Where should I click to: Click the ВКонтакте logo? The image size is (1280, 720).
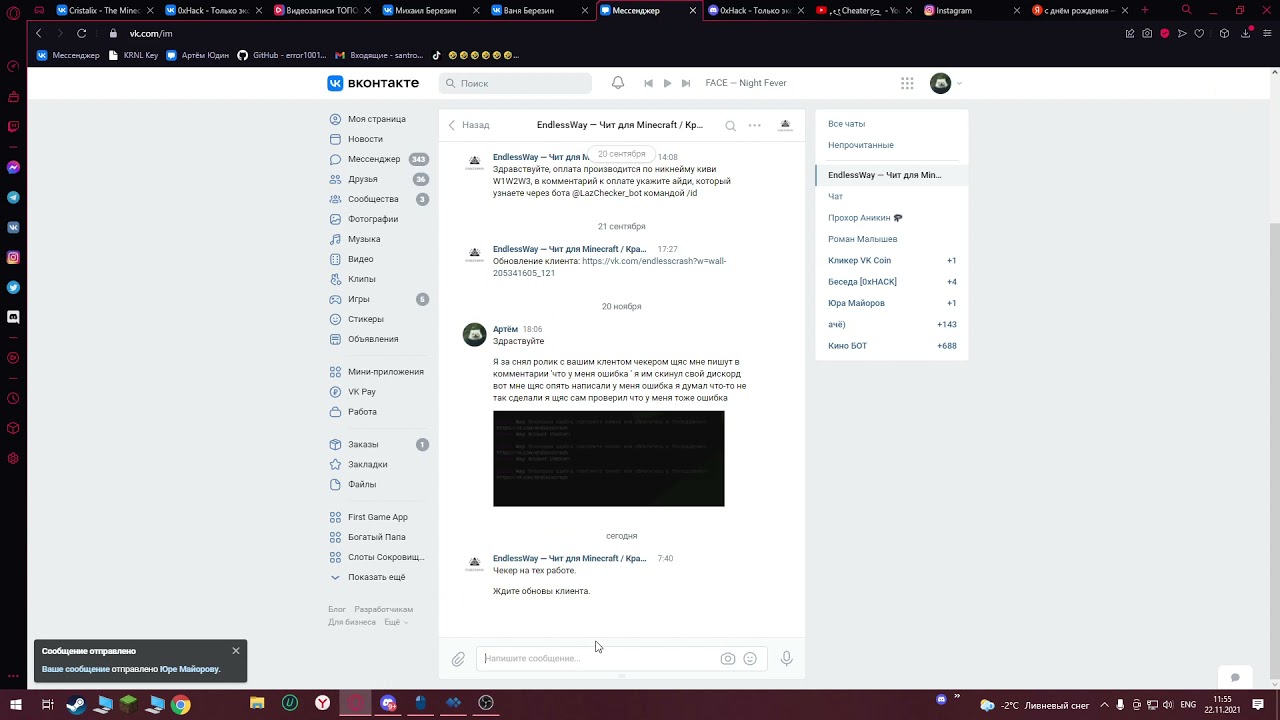(x=373, y=83)
